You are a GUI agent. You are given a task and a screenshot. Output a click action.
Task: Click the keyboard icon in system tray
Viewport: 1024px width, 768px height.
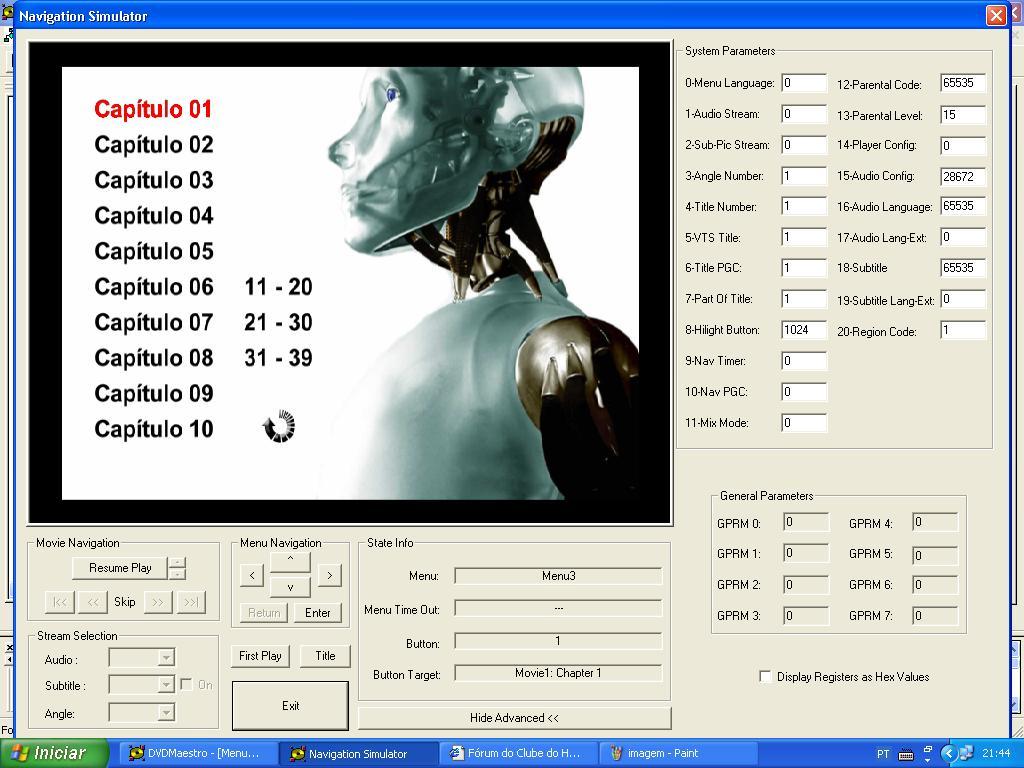(x=906, y=754)
